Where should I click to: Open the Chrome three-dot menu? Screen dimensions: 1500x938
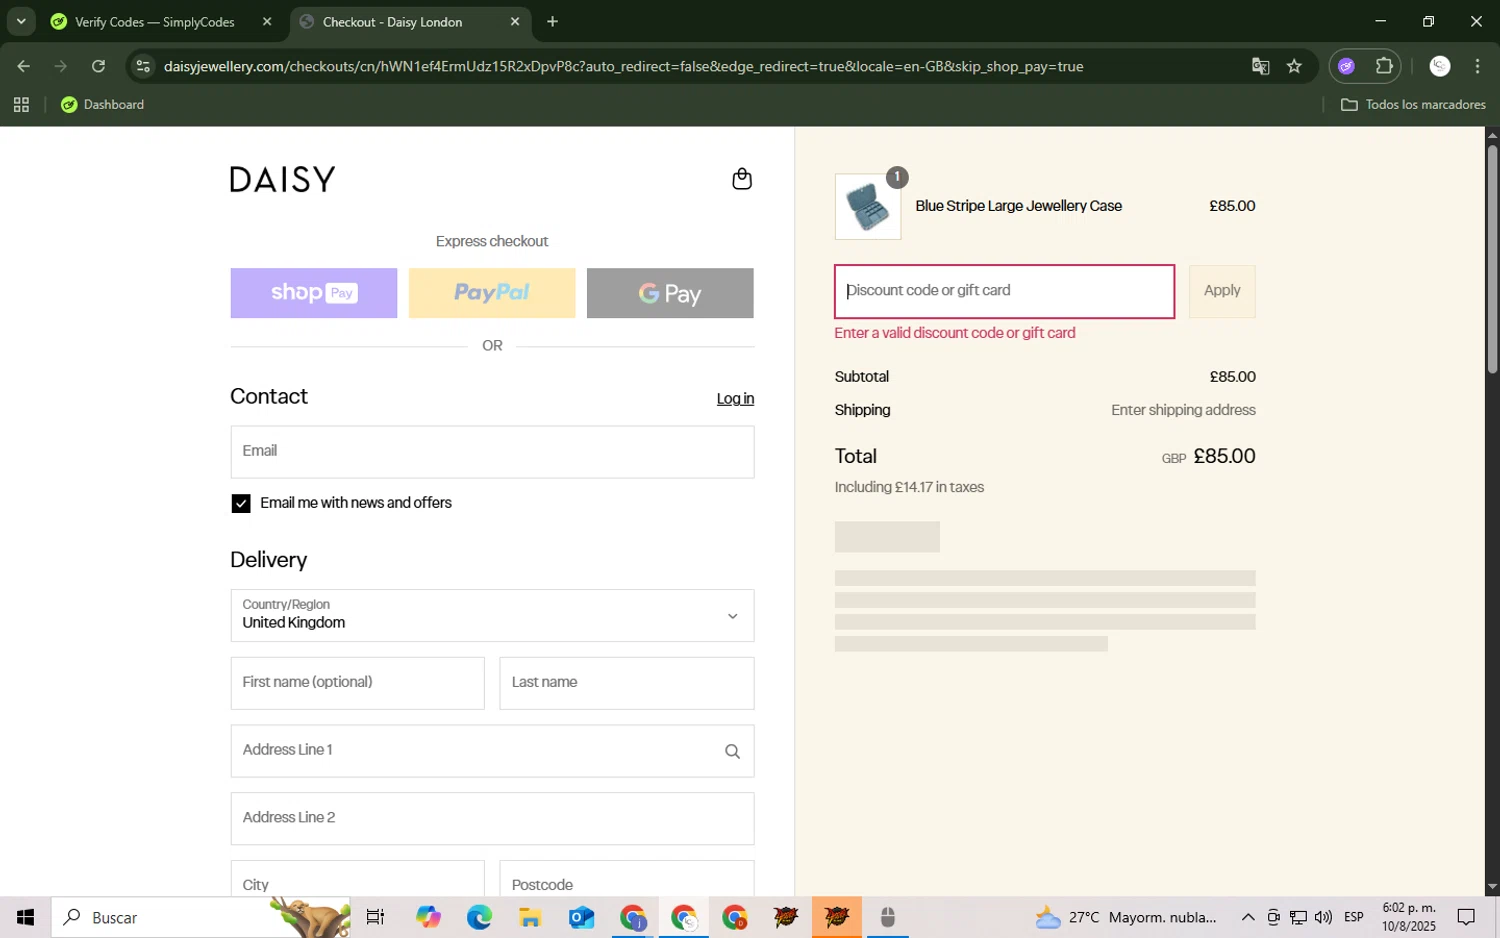point(1477,66)
